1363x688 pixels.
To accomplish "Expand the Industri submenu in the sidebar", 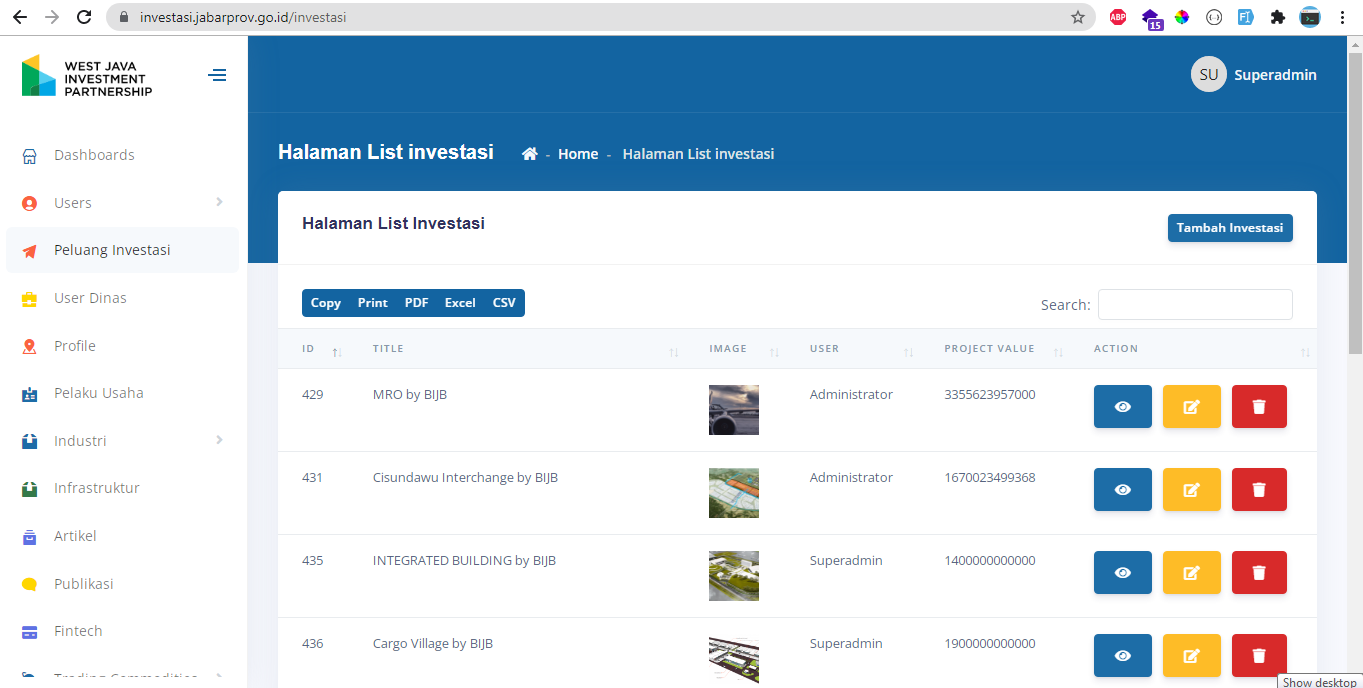I will click(x=219, y=441).
